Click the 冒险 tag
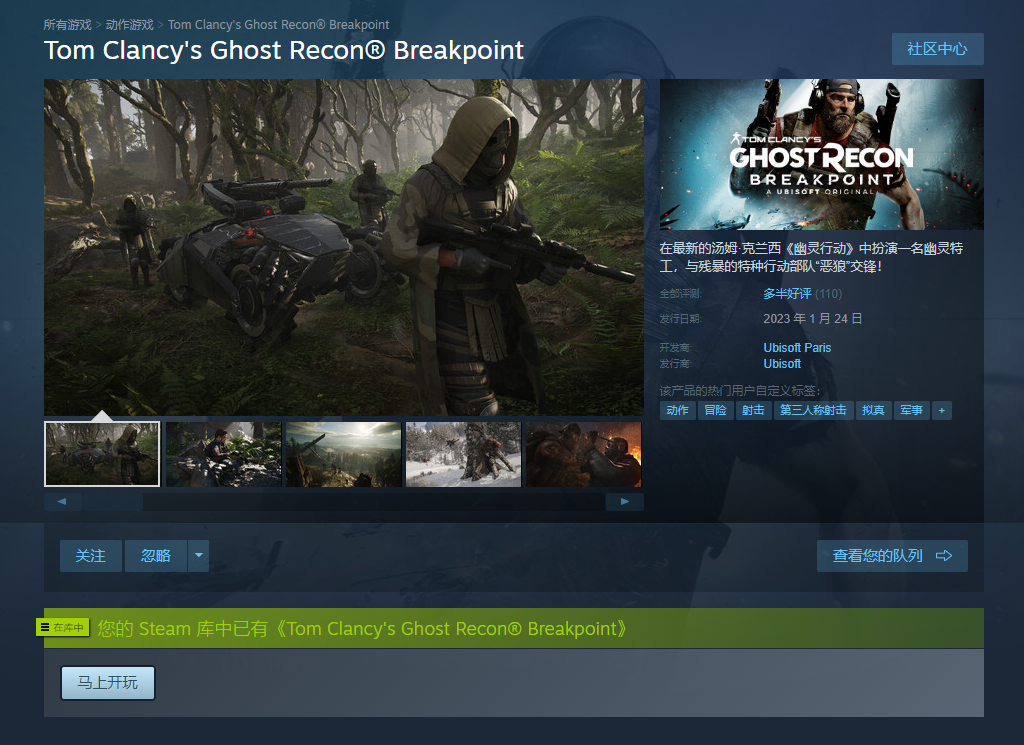Viewport: 1024px width, 745px height. [716, 410]
